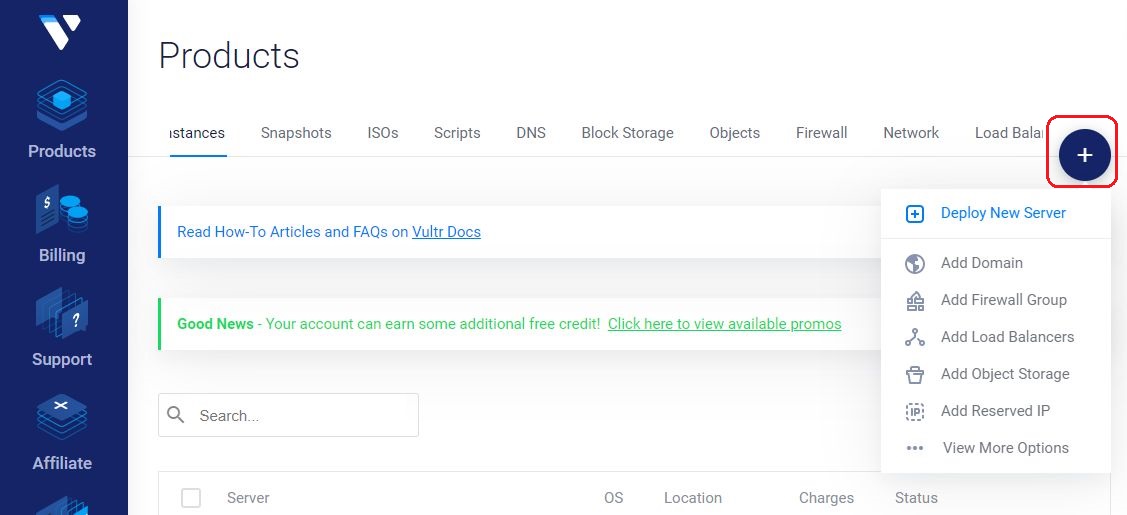Open the Products sidebar icon
1127x515 pixels.
pos(62,106)
